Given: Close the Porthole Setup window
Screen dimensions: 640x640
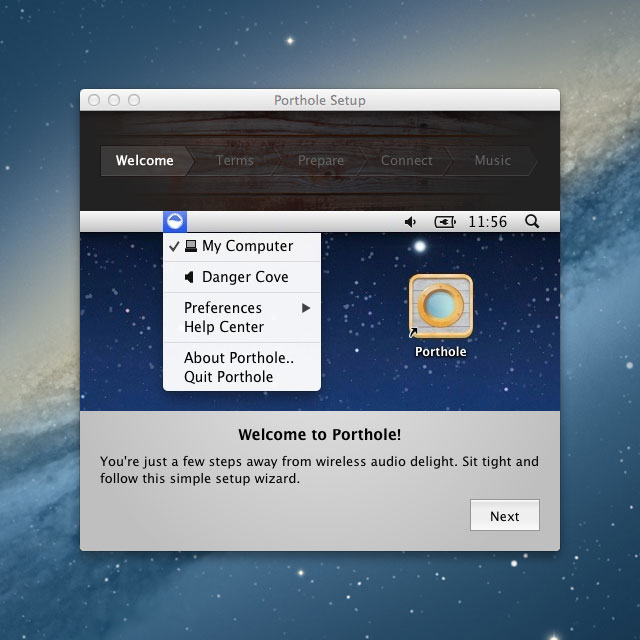Looking at the screenshot, I should click(x=94, y=100).
